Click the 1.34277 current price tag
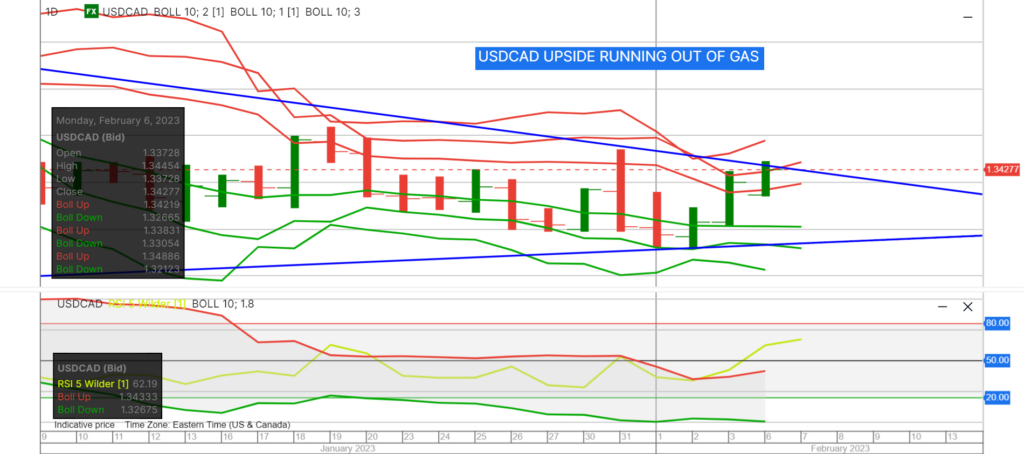Screen dimensions: 1024x454 coord(1002,170)
